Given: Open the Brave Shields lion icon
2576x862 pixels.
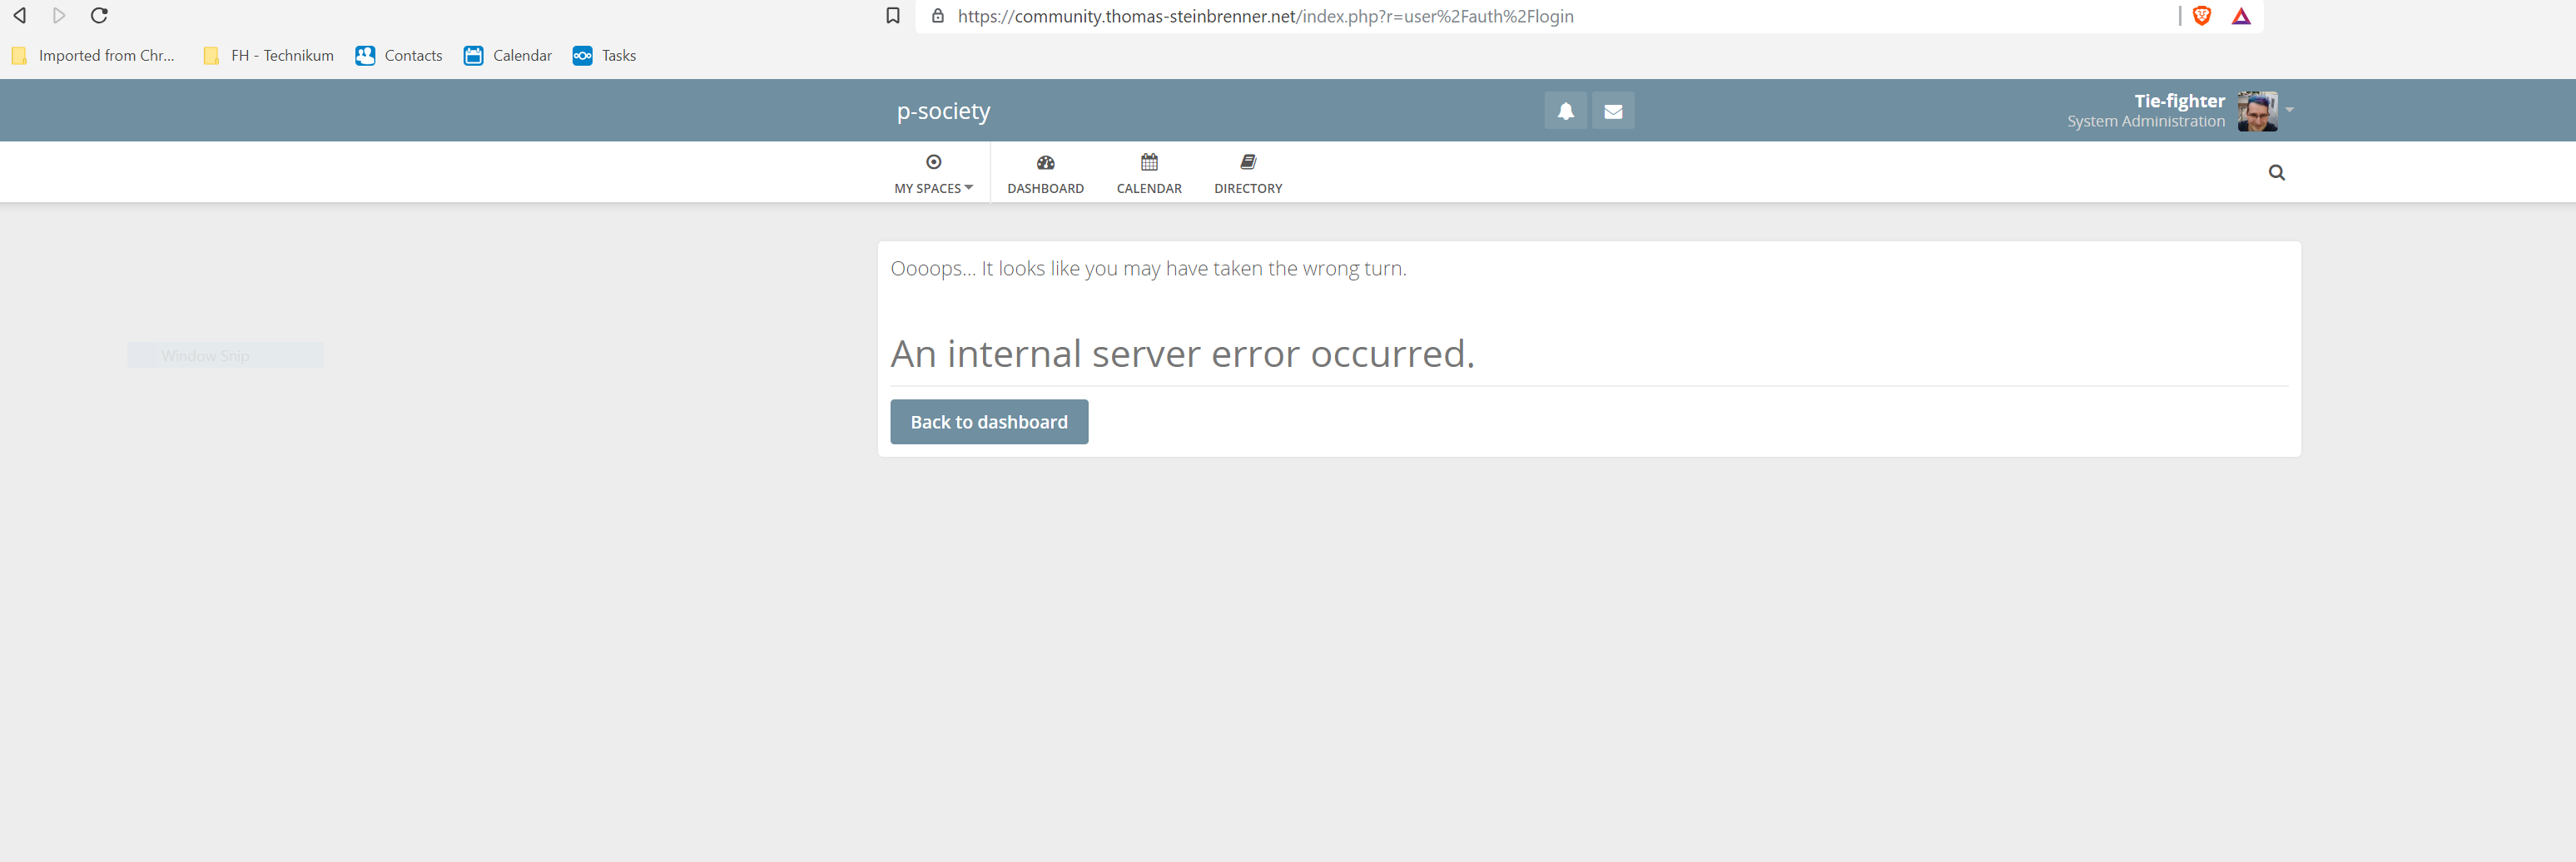Looking at the screenshot, I should tap(2203, 16).
